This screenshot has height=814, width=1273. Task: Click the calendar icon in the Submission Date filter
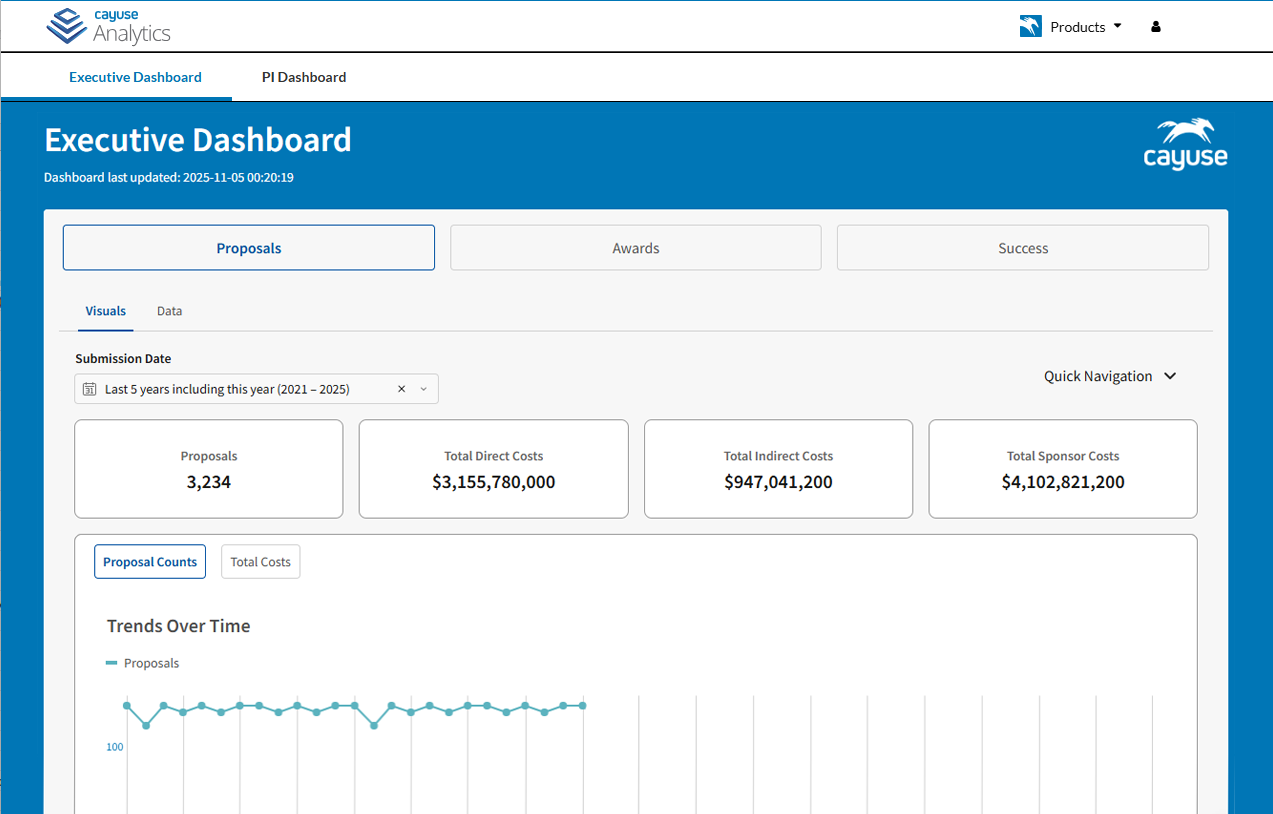[x=91, y=389]
